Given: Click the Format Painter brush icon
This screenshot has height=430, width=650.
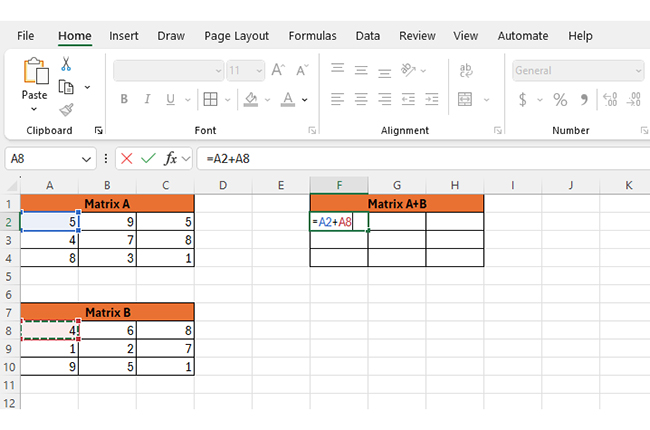Looking at the screenshot, I should click(66, 109).
